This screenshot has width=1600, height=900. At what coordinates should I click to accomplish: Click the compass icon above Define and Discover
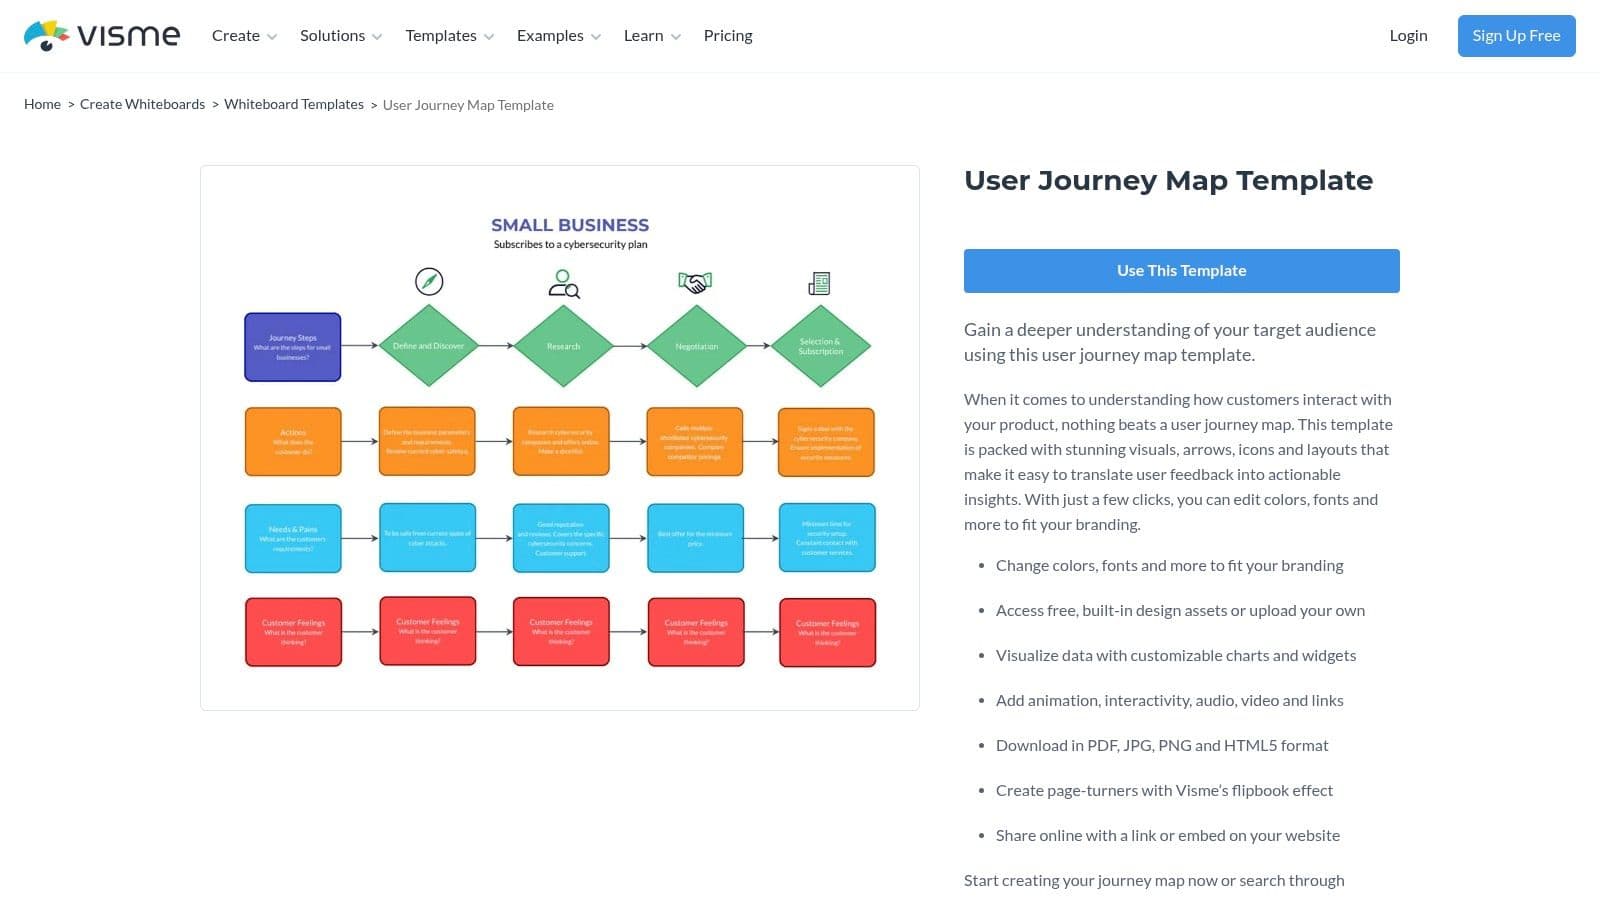pyautogui.click(x=429, y=282)
